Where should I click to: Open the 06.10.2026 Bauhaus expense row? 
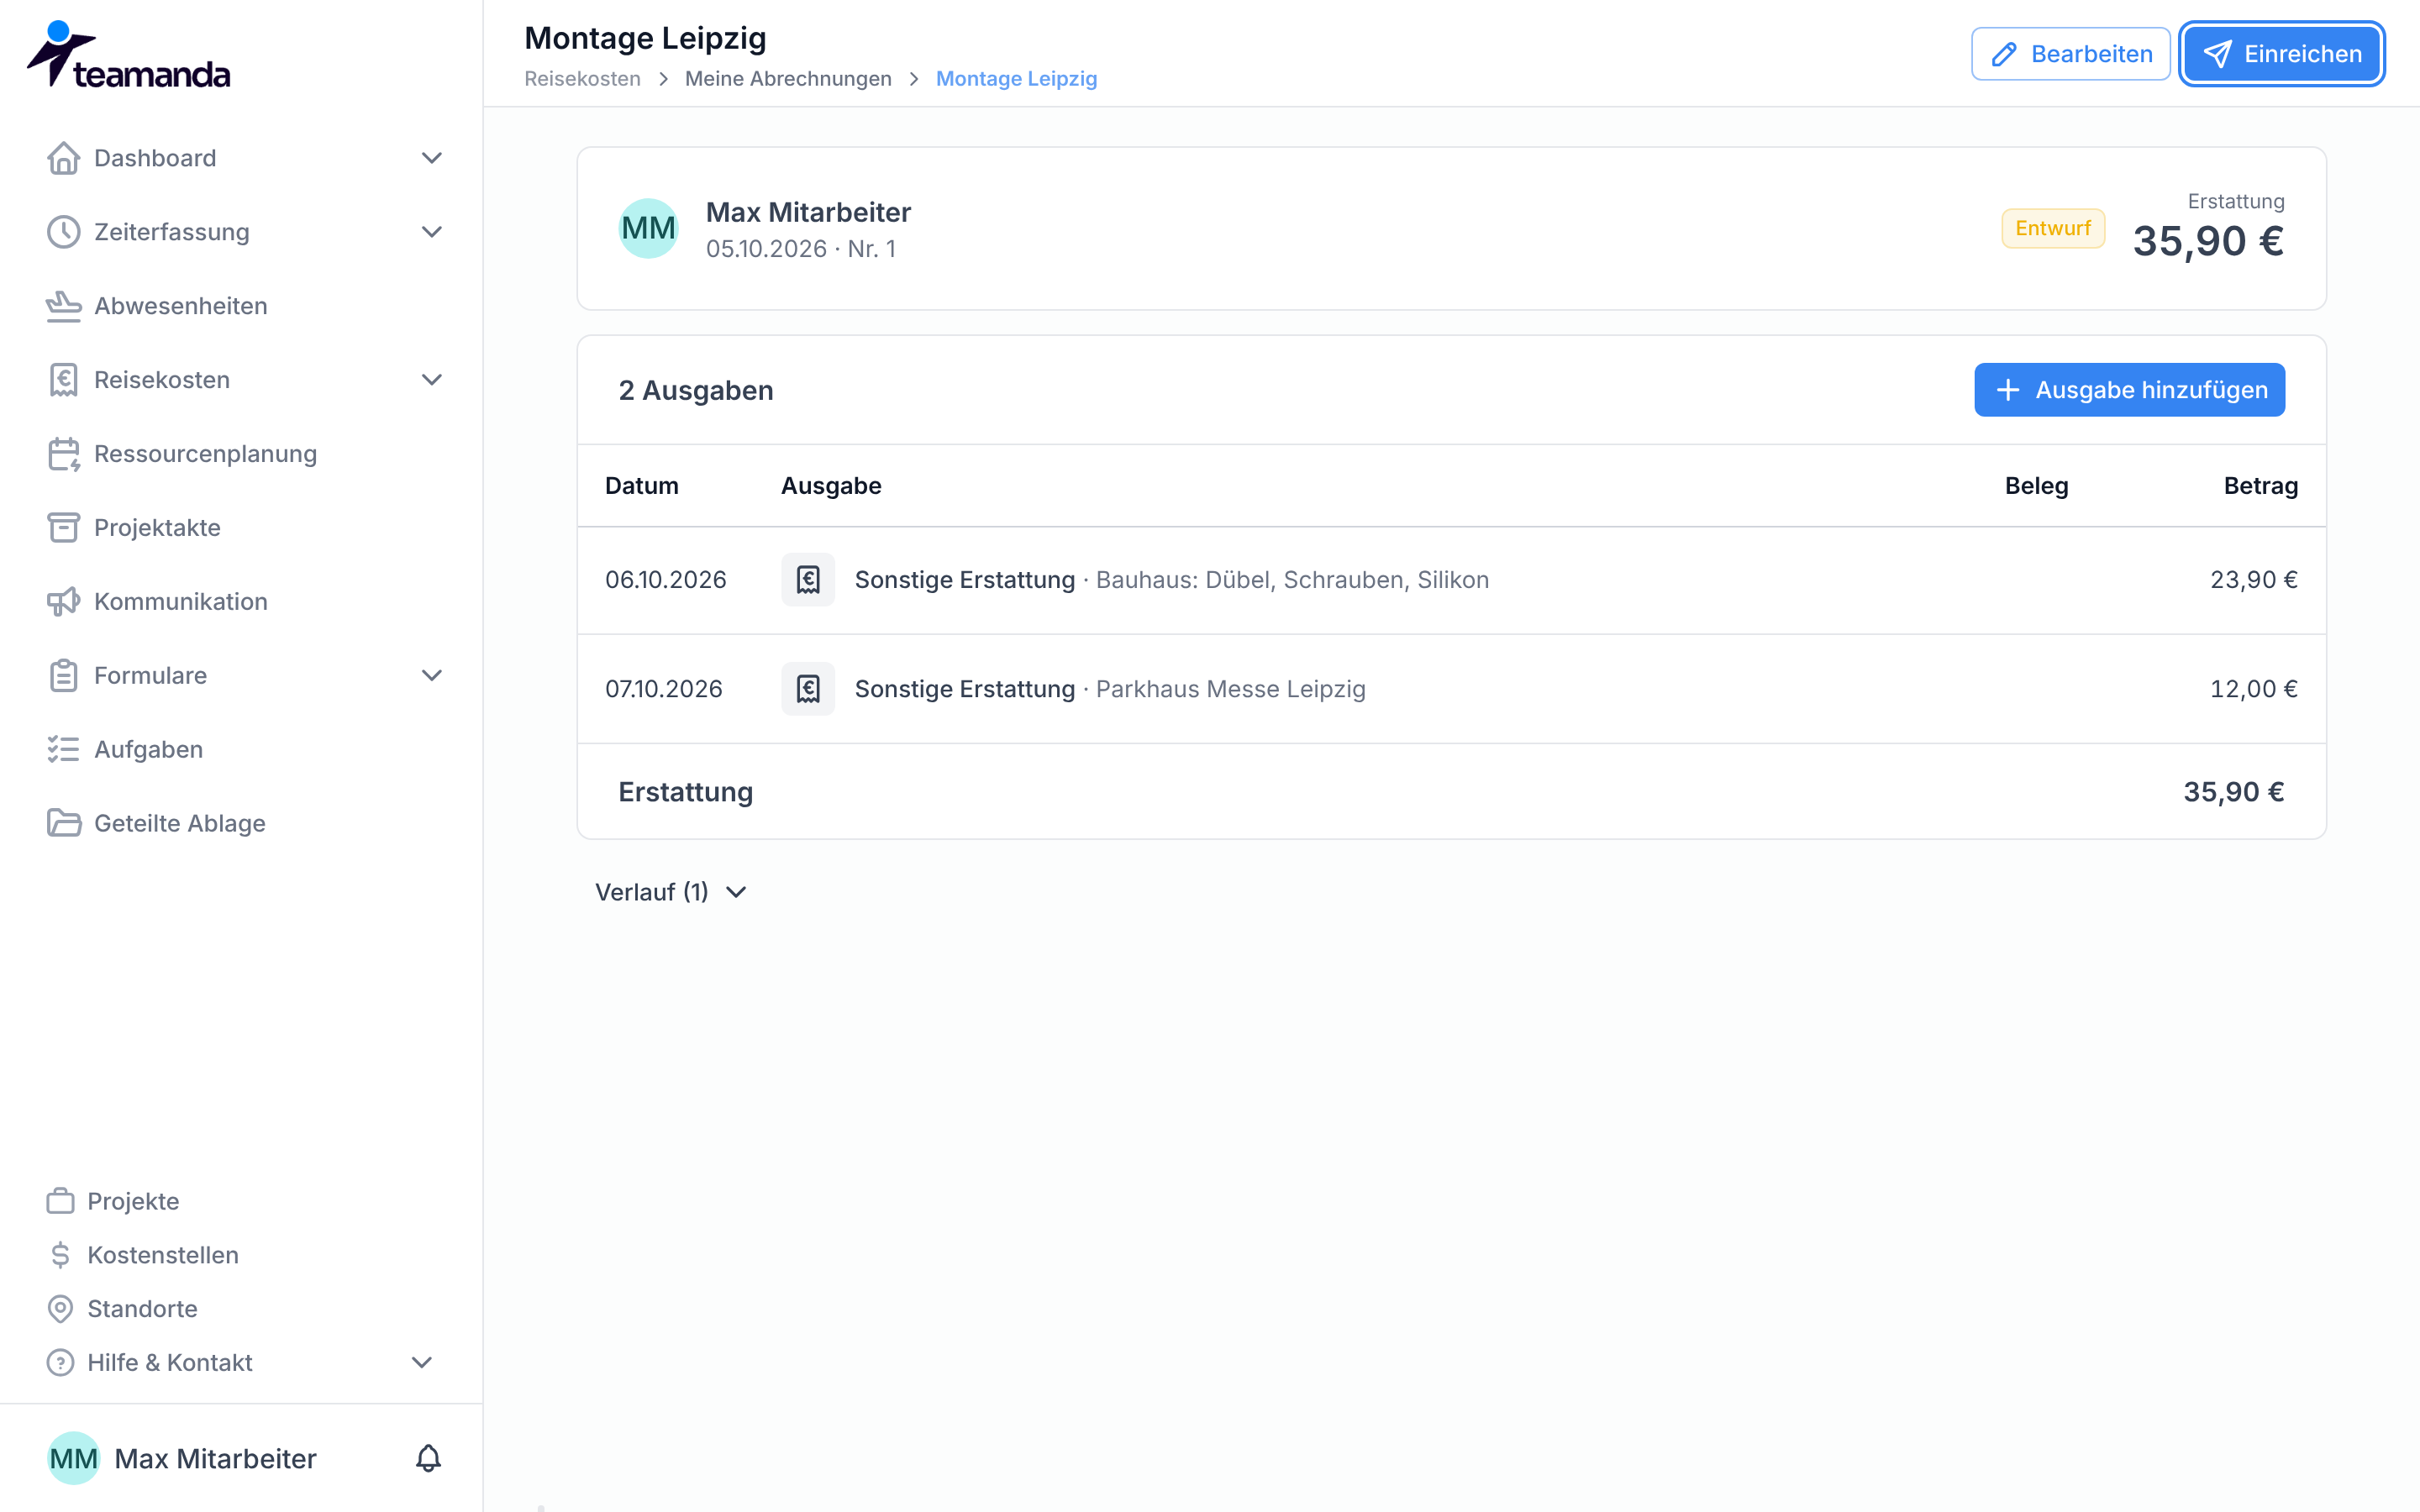tap(1451, 580)
